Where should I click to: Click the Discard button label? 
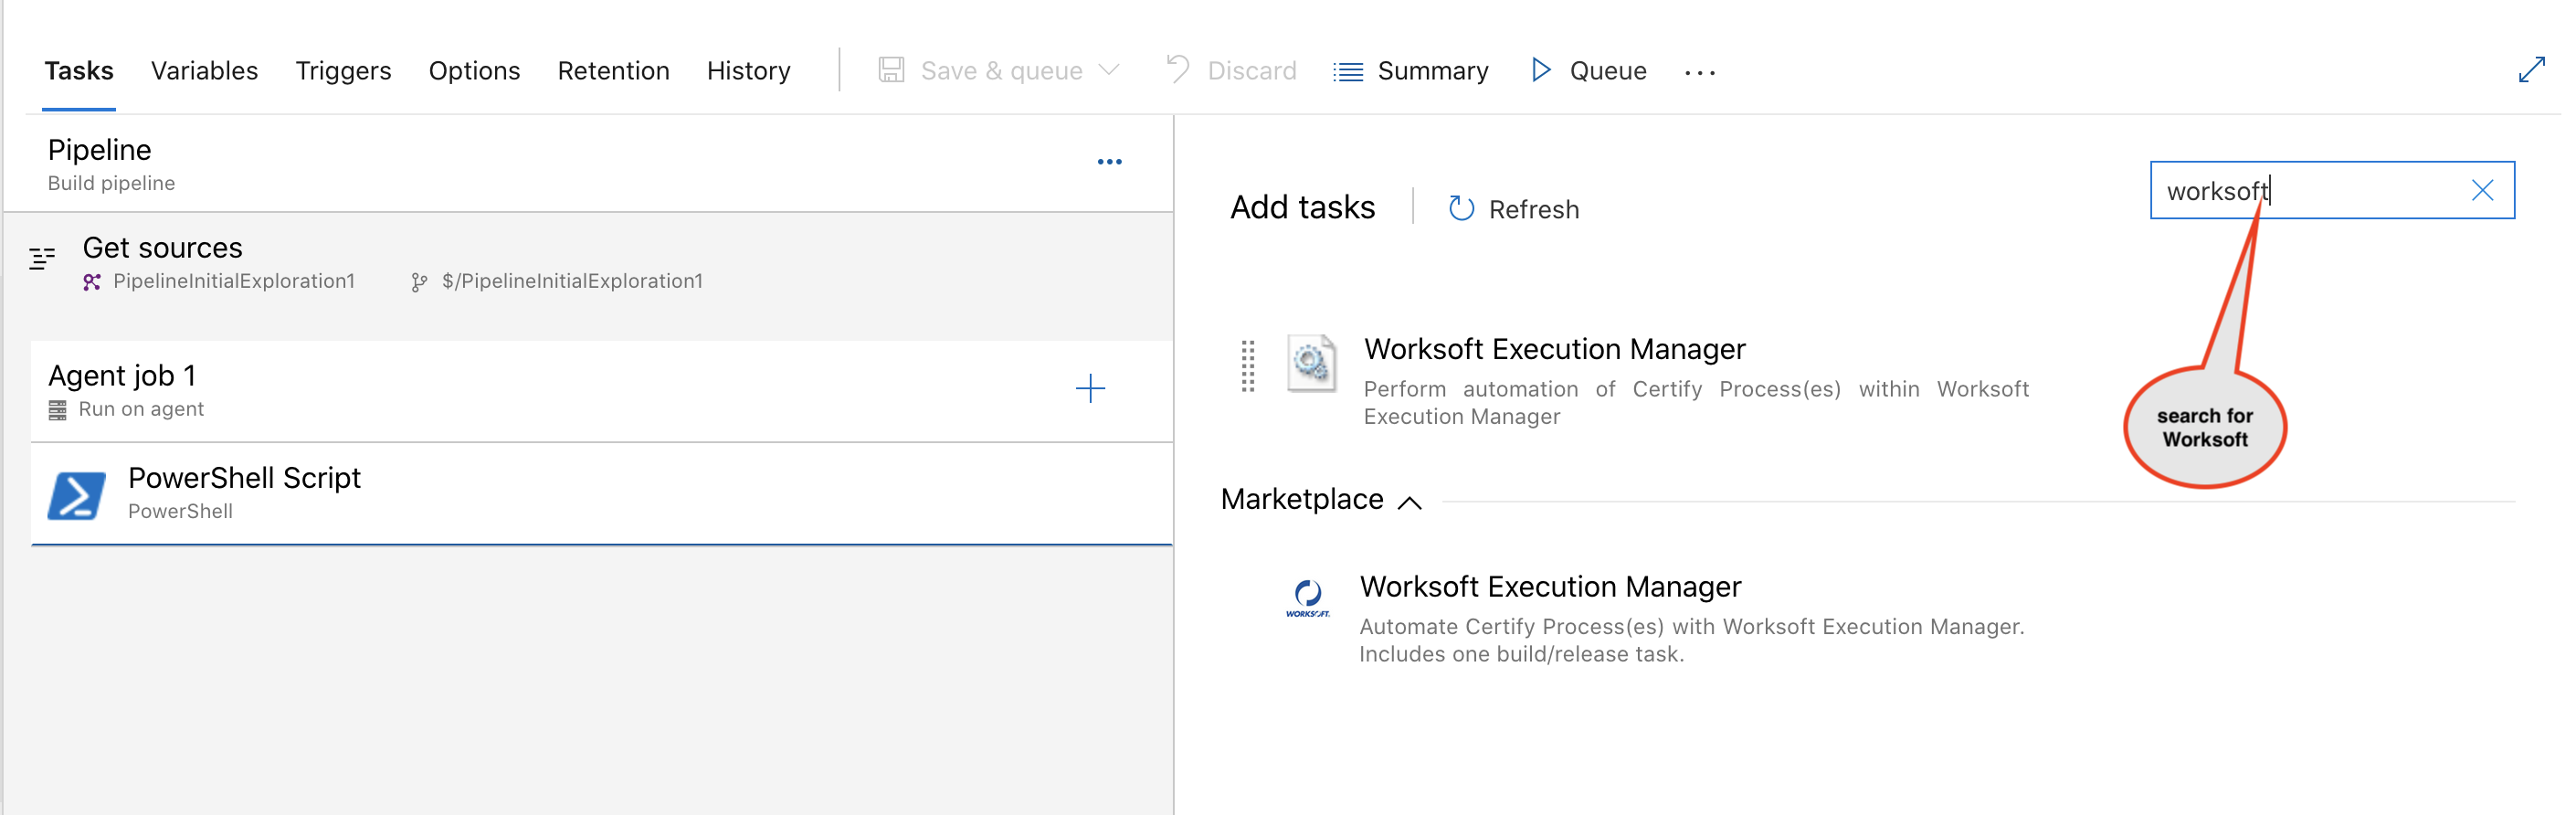(x=1251, y=71)
